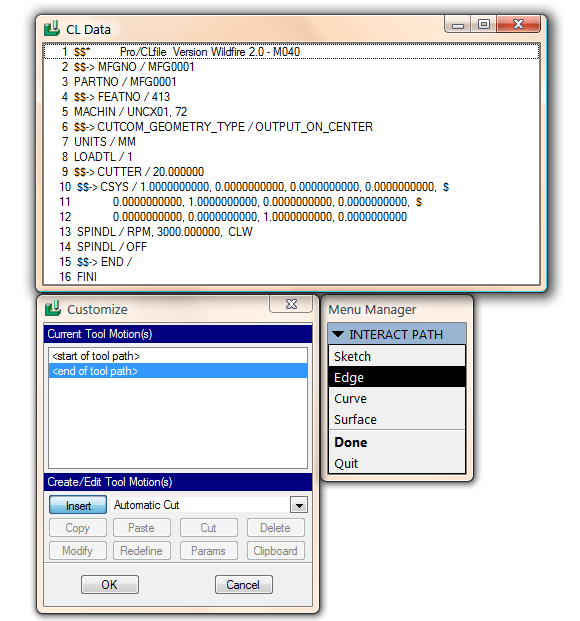Click Cancel in the Customize dialog
This screenshot has width=580, height=621.
244,584
